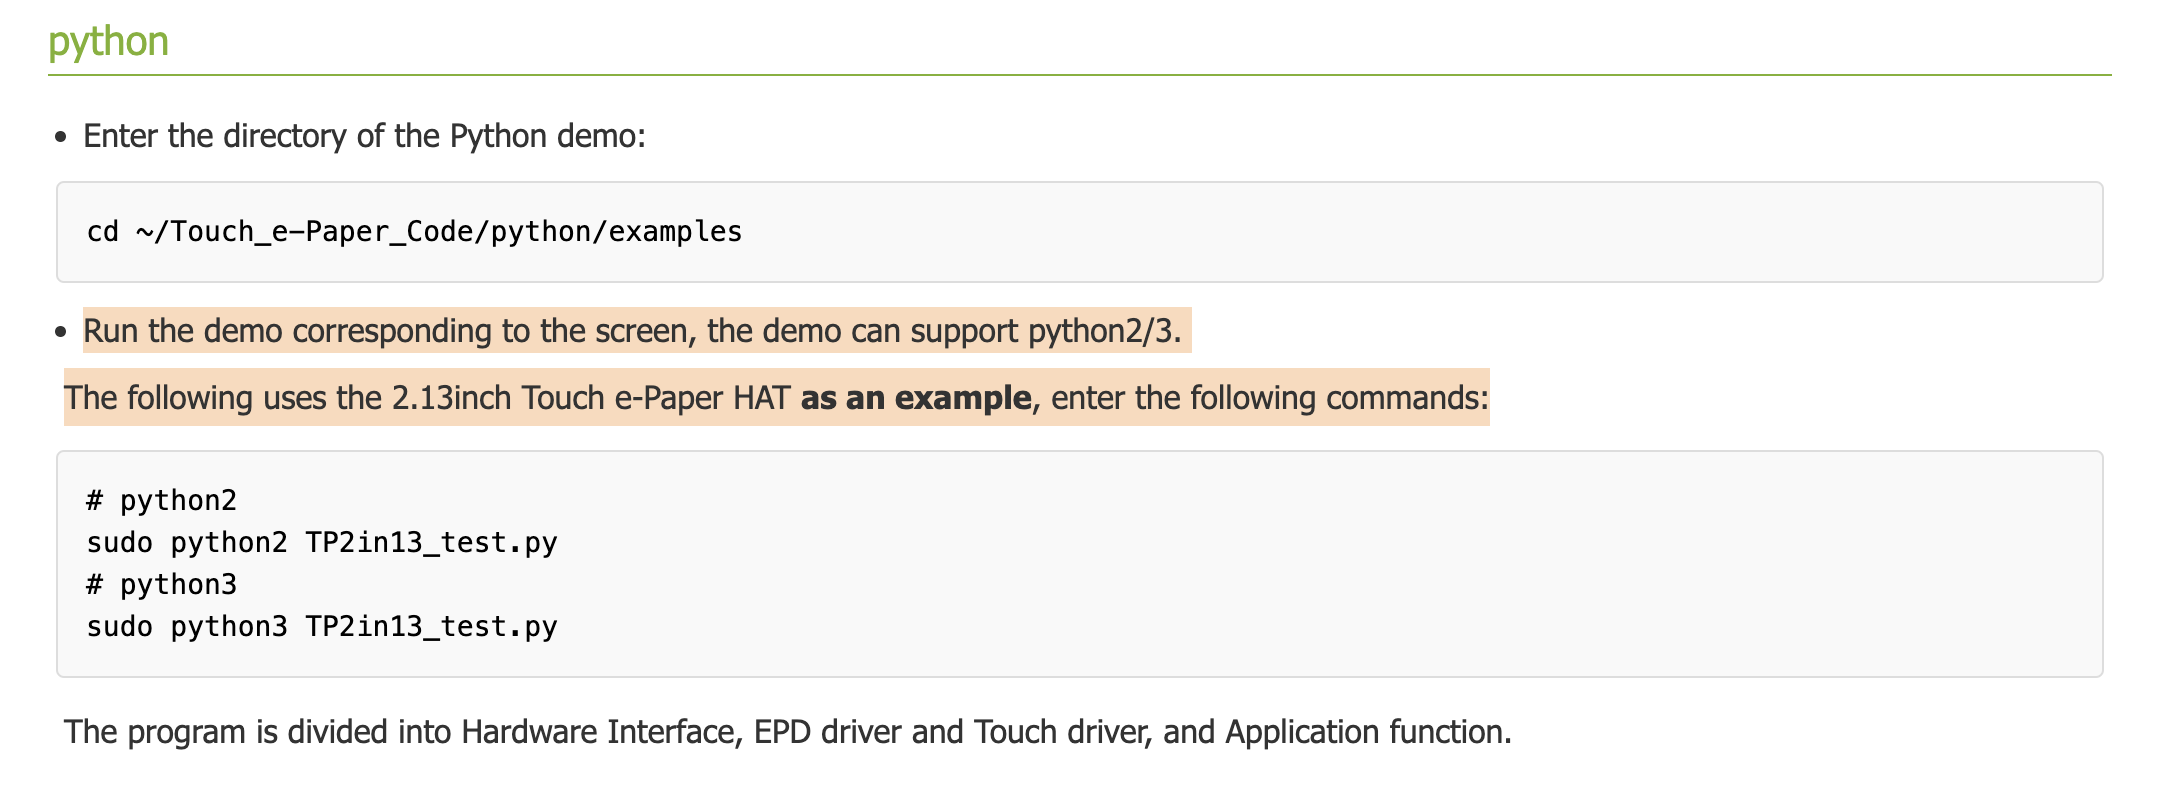This screenshot has width=2166, height=800.
Task: Click "The program is divided into" text
Action: coord(258,732)
